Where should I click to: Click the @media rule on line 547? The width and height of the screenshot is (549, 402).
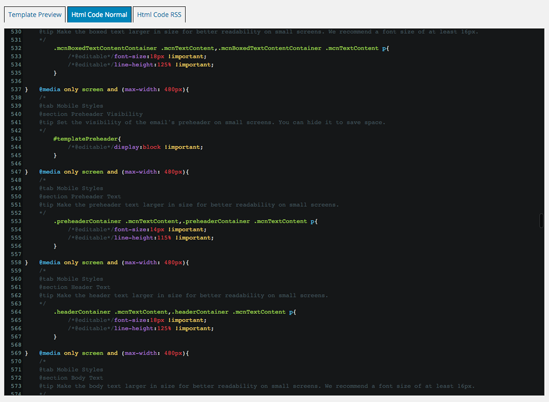point(114,172)
